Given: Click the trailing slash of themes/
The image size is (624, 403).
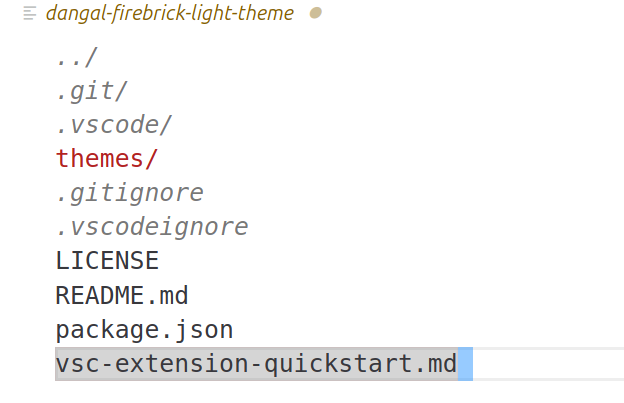Looking at the screenshot, I should pos(152,159).
